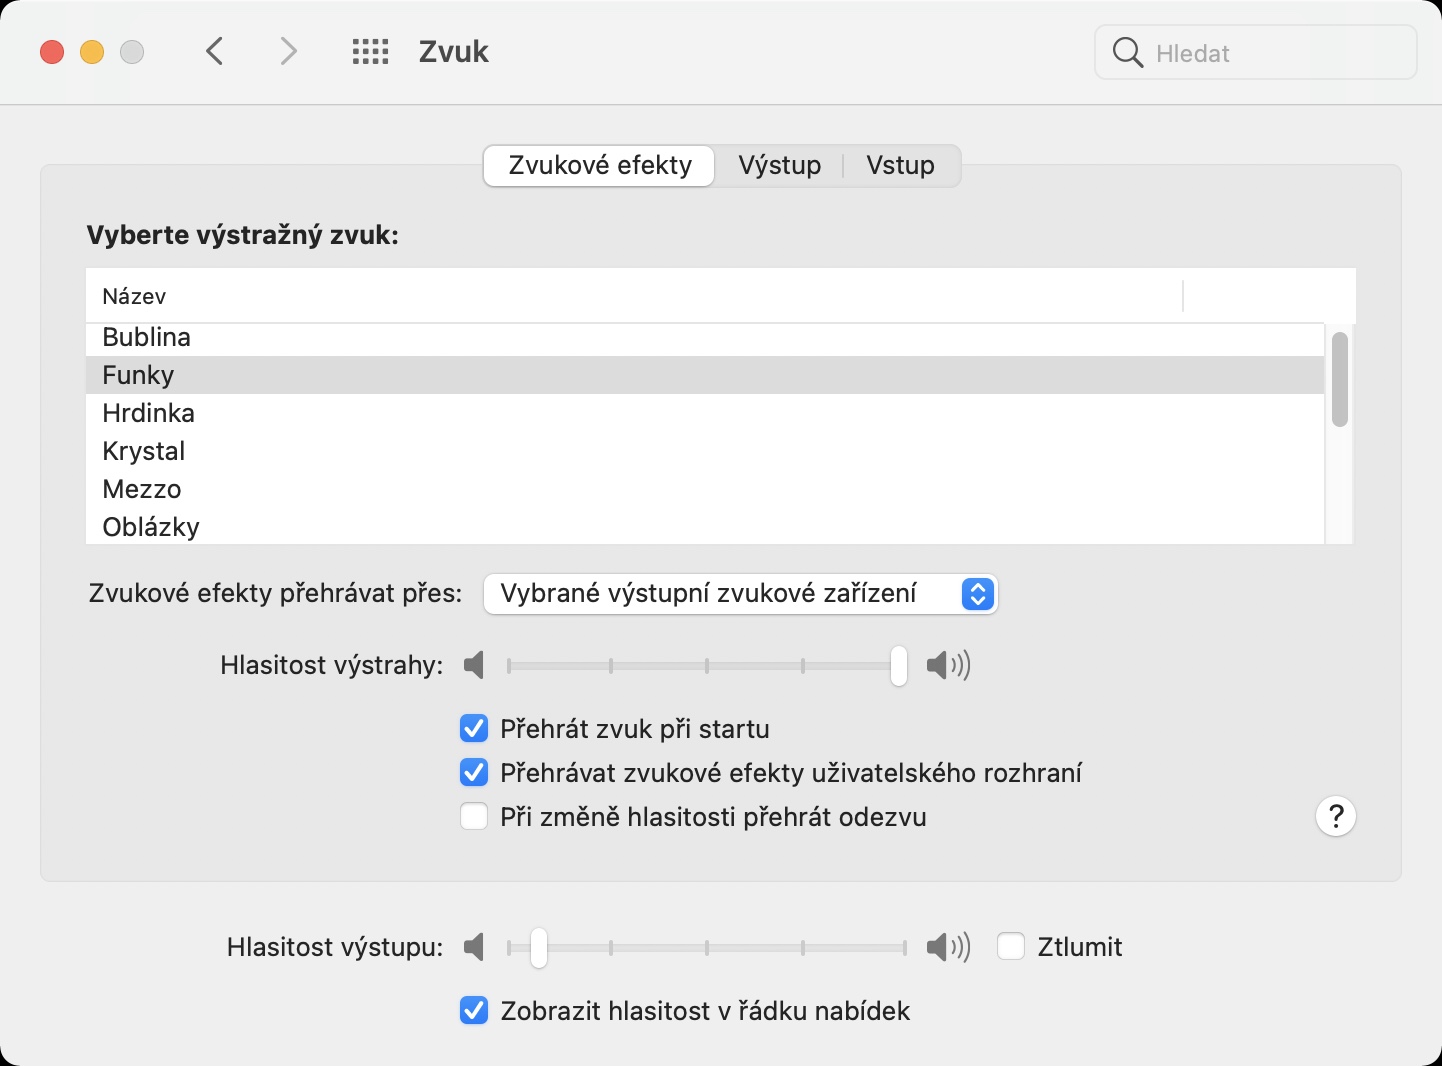
Task: Click the Hlasitost výstrahy slider knob
Action: 899,665
